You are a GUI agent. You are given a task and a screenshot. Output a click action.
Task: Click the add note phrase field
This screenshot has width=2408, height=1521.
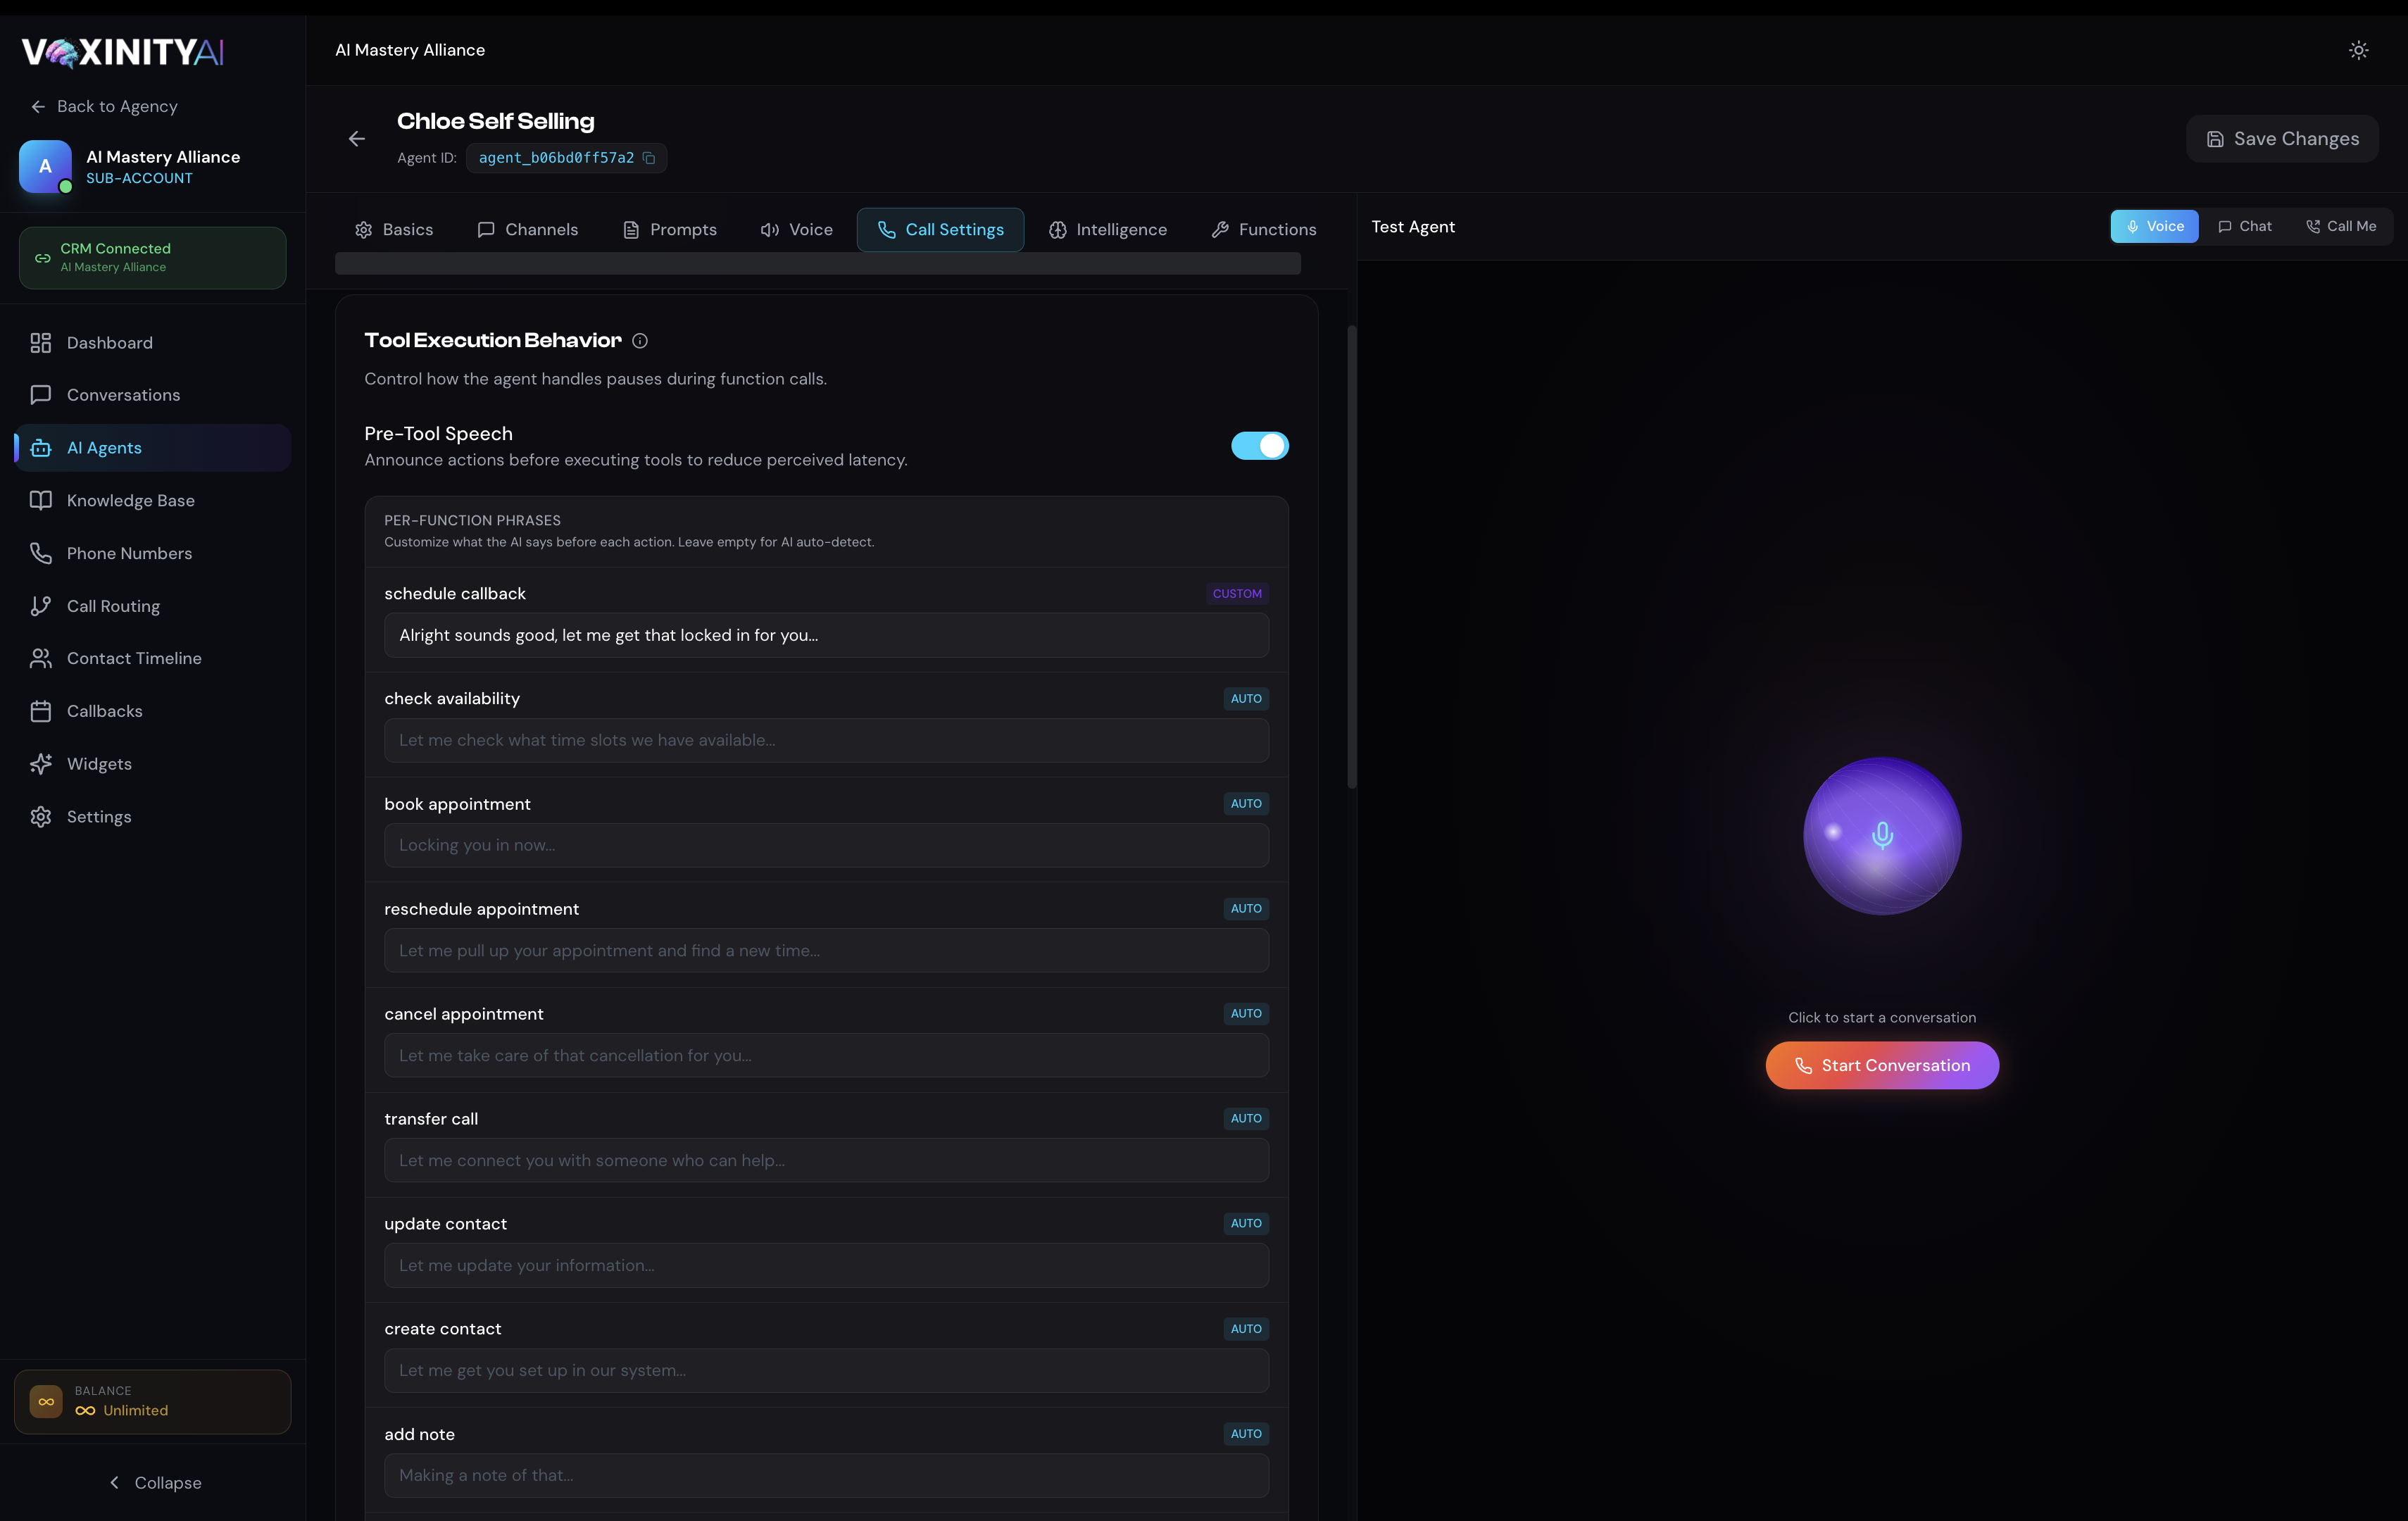pos(826,1476)
